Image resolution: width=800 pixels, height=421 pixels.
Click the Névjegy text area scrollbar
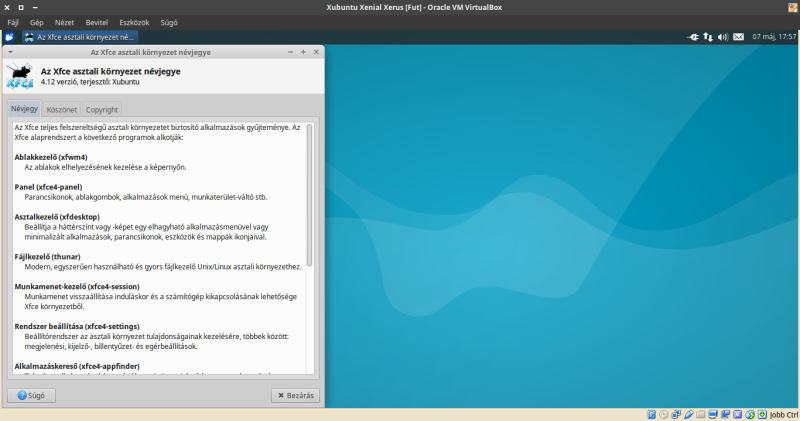click(309, 195)
